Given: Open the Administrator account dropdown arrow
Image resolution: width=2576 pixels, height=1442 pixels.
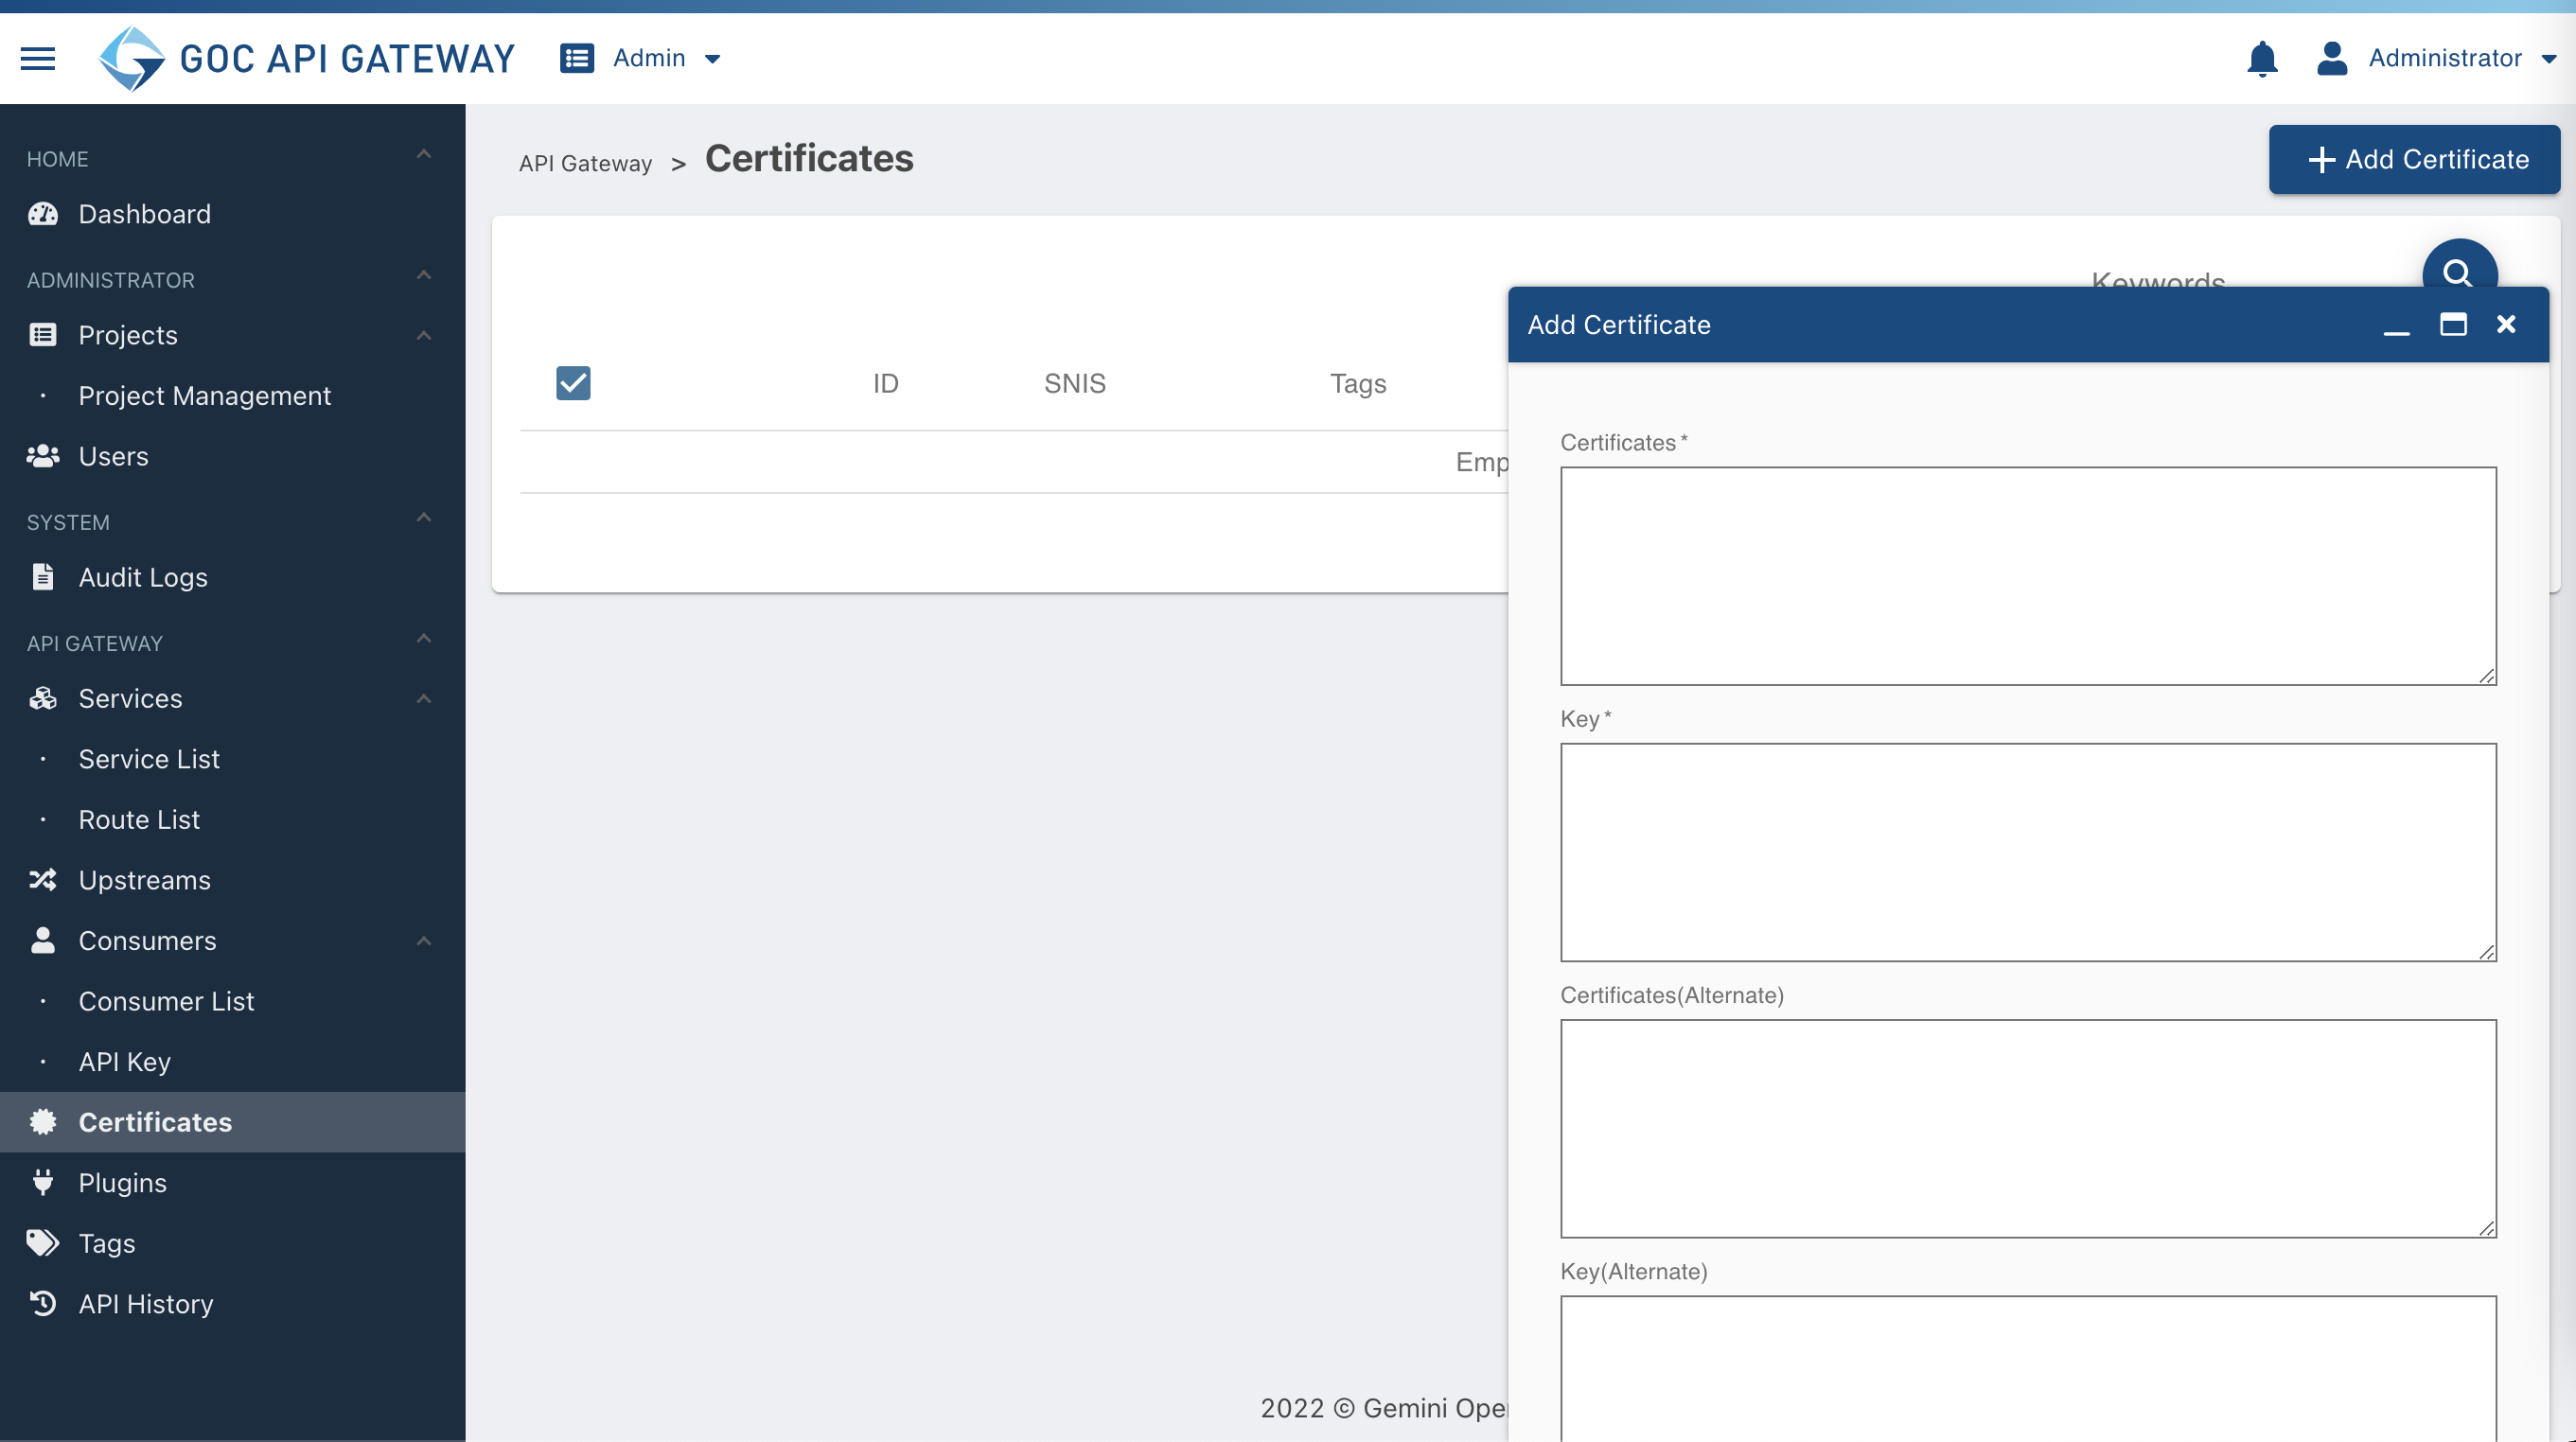Looking at the screenshot, I should pos(2549,59).
